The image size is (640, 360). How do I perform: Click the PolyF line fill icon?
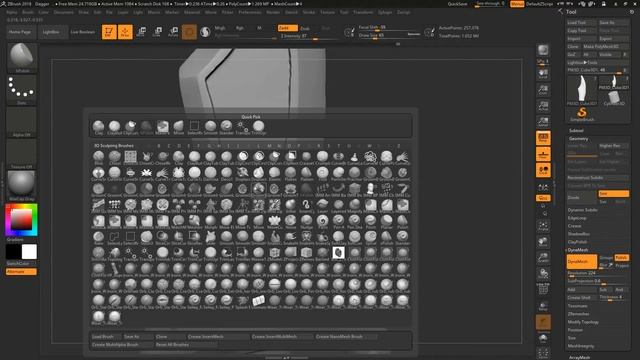543,289
